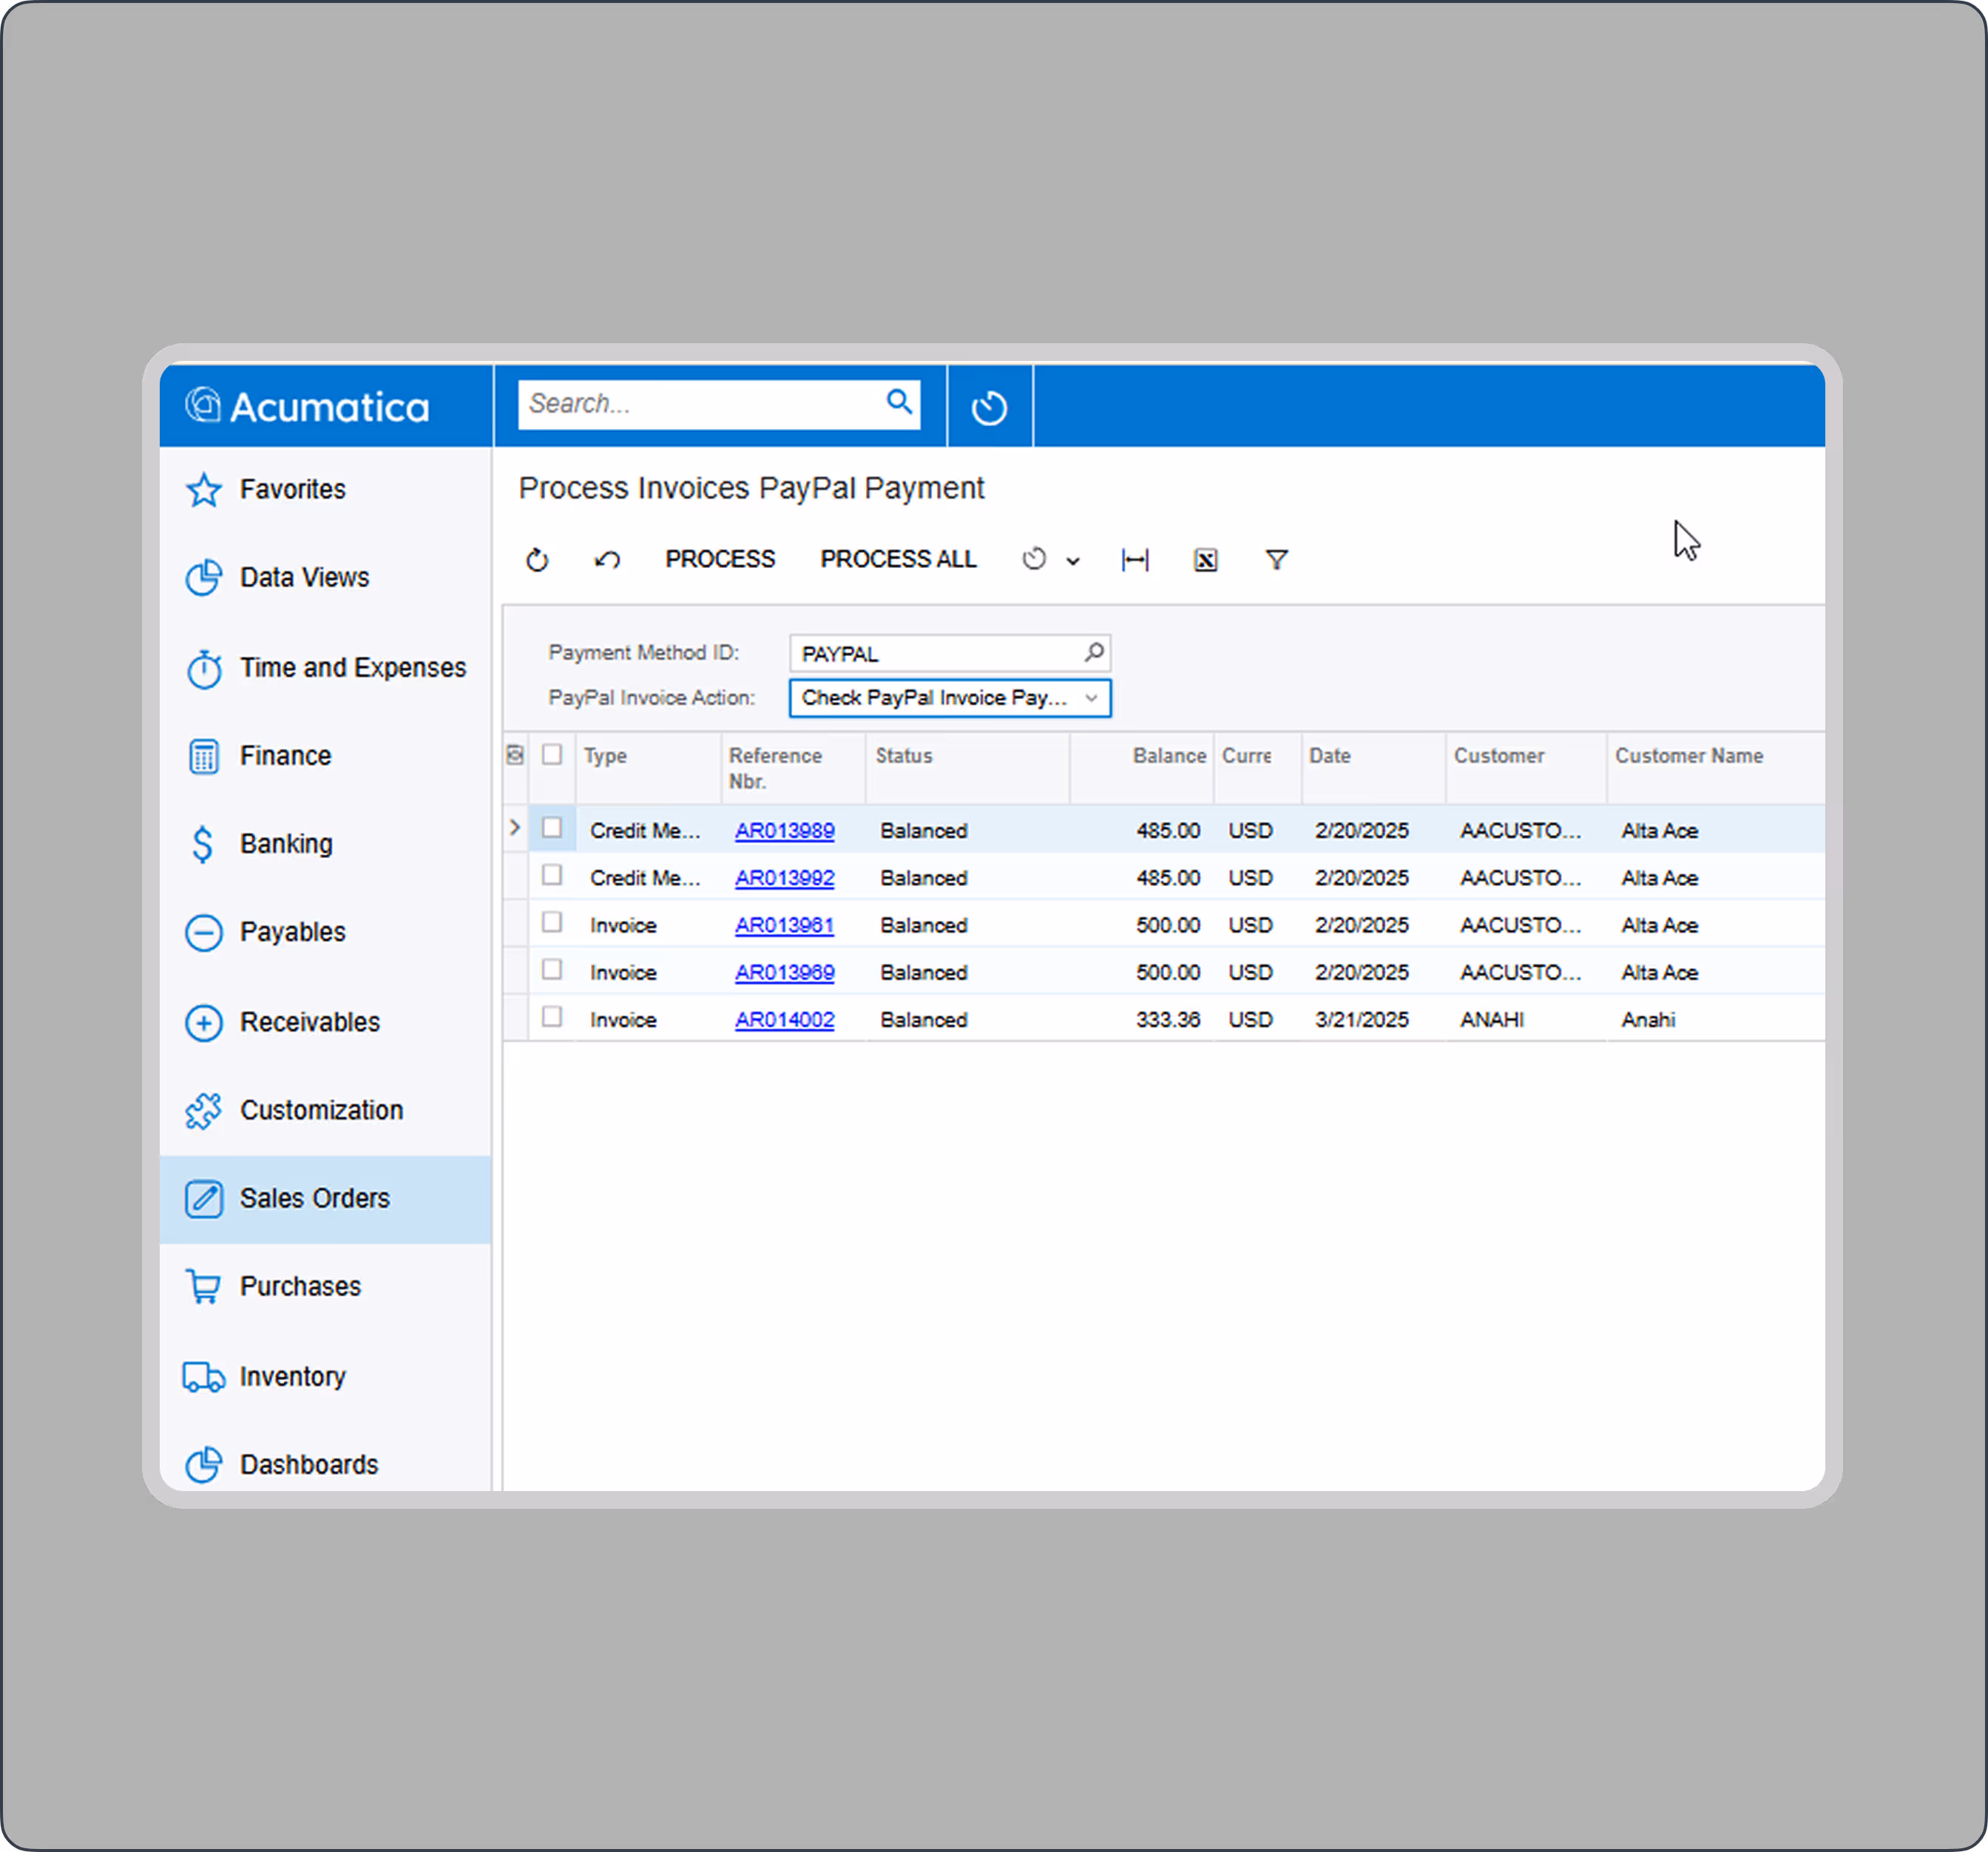This screenshot has width=1988, height=1852.
Task: Expand PayPal Invoice Action dropdown
Action: click(x=1091, y=698)
